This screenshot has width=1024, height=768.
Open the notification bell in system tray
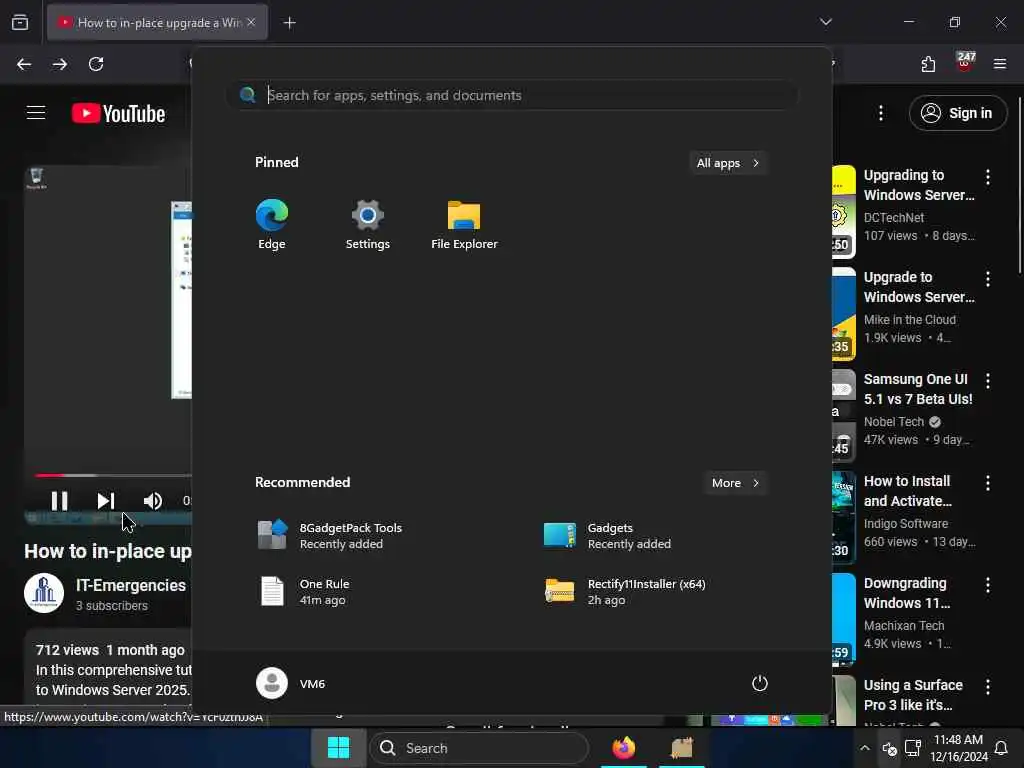tap(1000, 748)
